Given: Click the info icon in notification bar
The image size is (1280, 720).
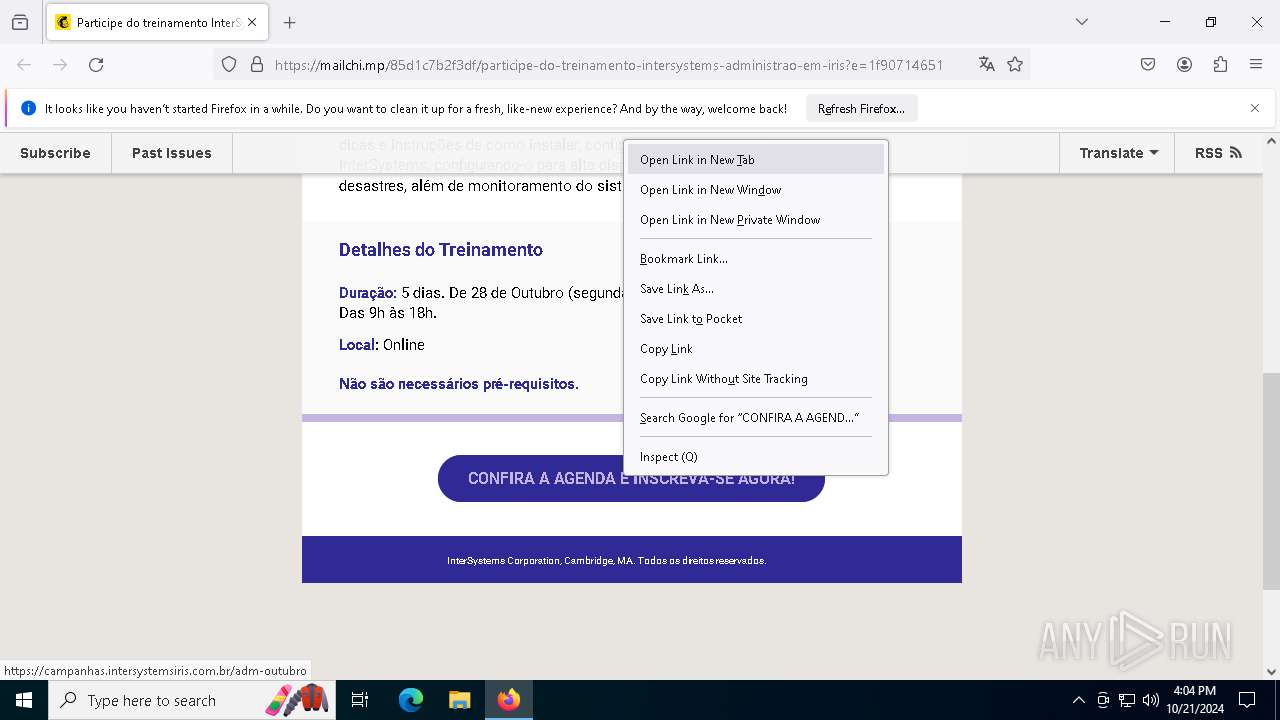Looking at the screenshot, I should 28,108.
